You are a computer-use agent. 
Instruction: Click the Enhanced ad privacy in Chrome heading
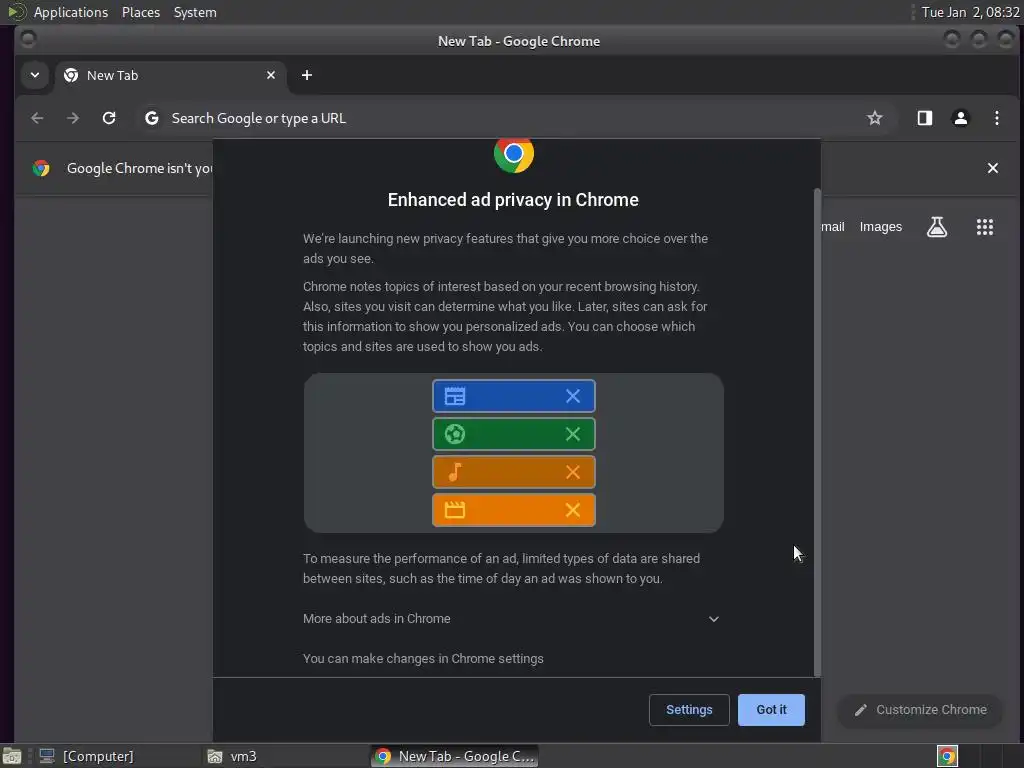pyautogui.click(x=513, y=200)
